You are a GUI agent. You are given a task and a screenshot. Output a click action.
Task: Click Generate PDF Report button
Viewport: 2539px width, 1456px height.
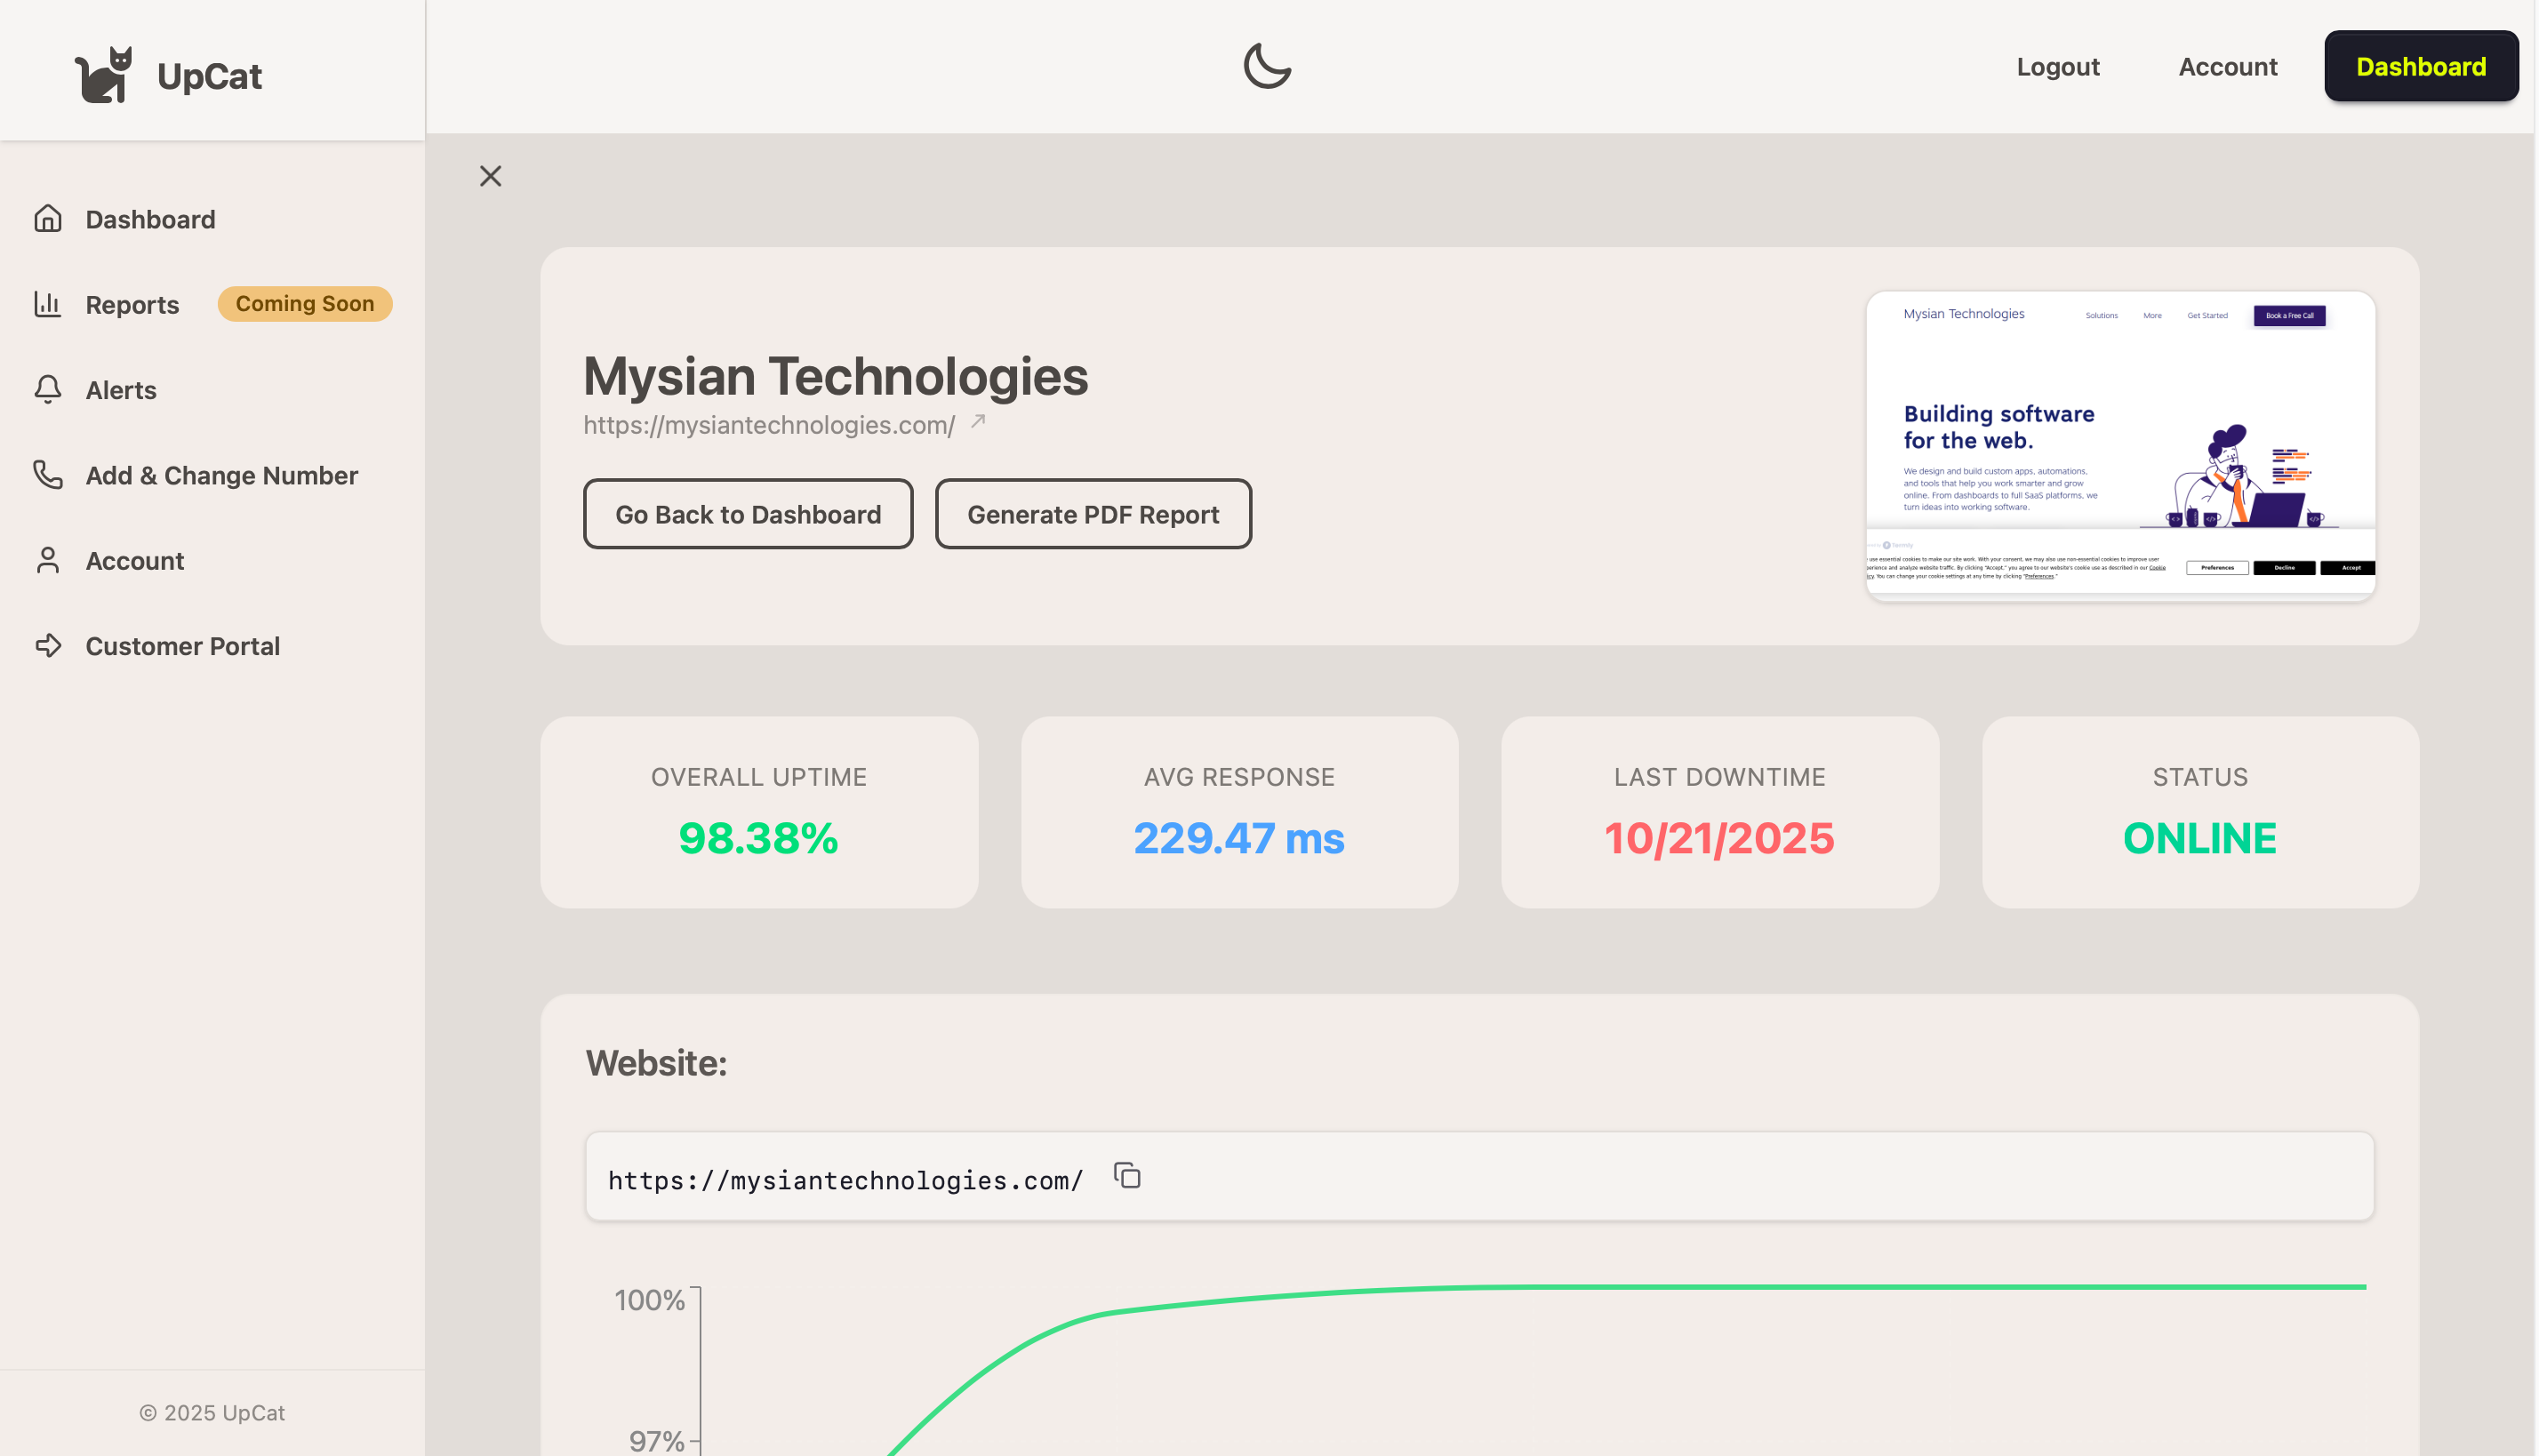1094,514
